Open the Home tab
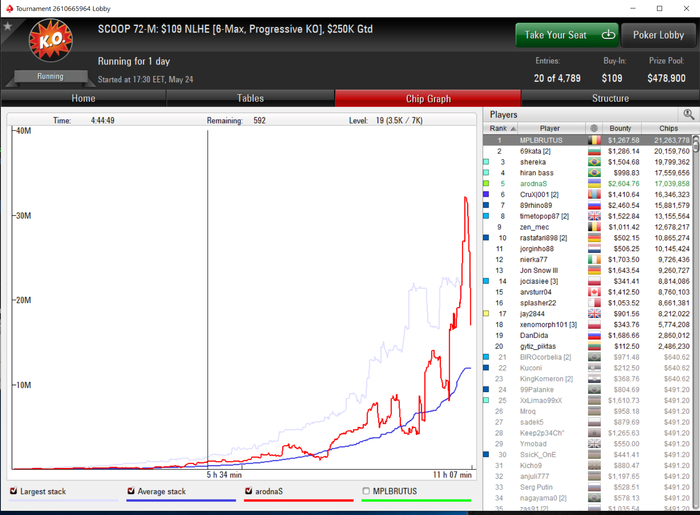This screenshot has width=700, height=515. click(x=83, y=98)
